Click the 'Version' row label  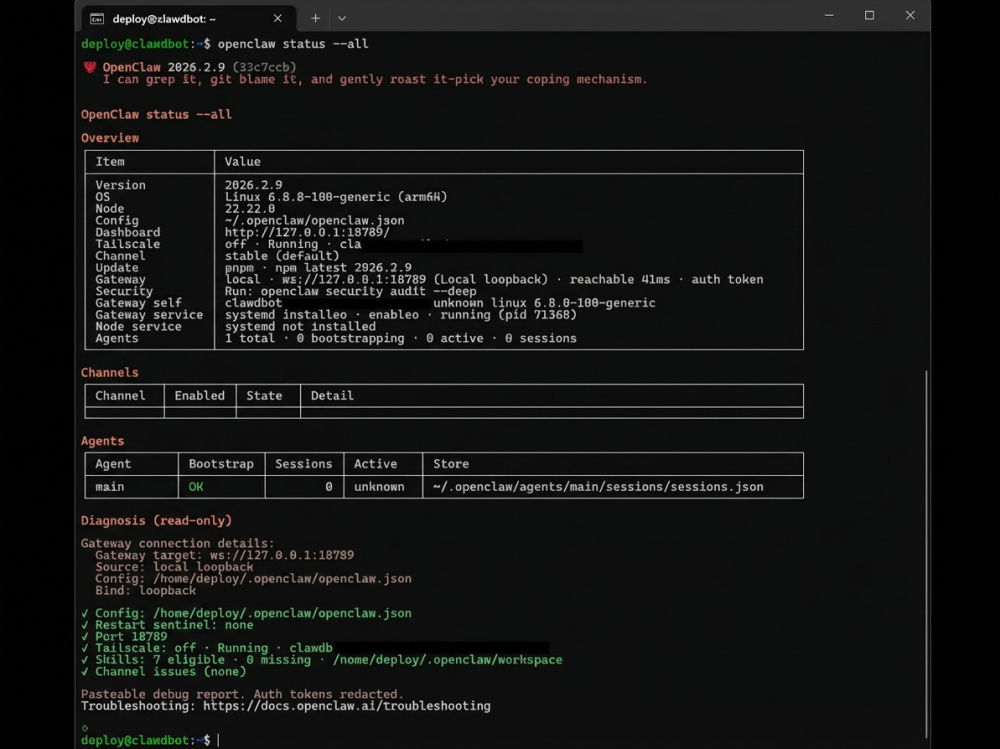[x=121, y=185]
